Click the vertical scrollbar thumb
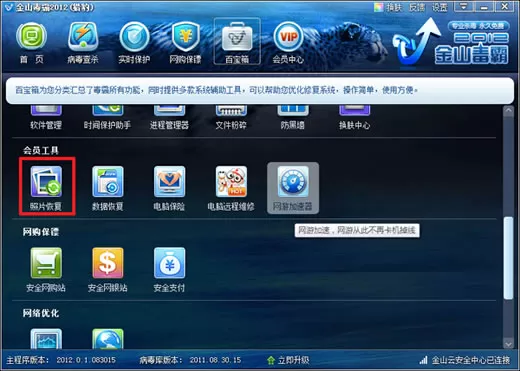 508,258
